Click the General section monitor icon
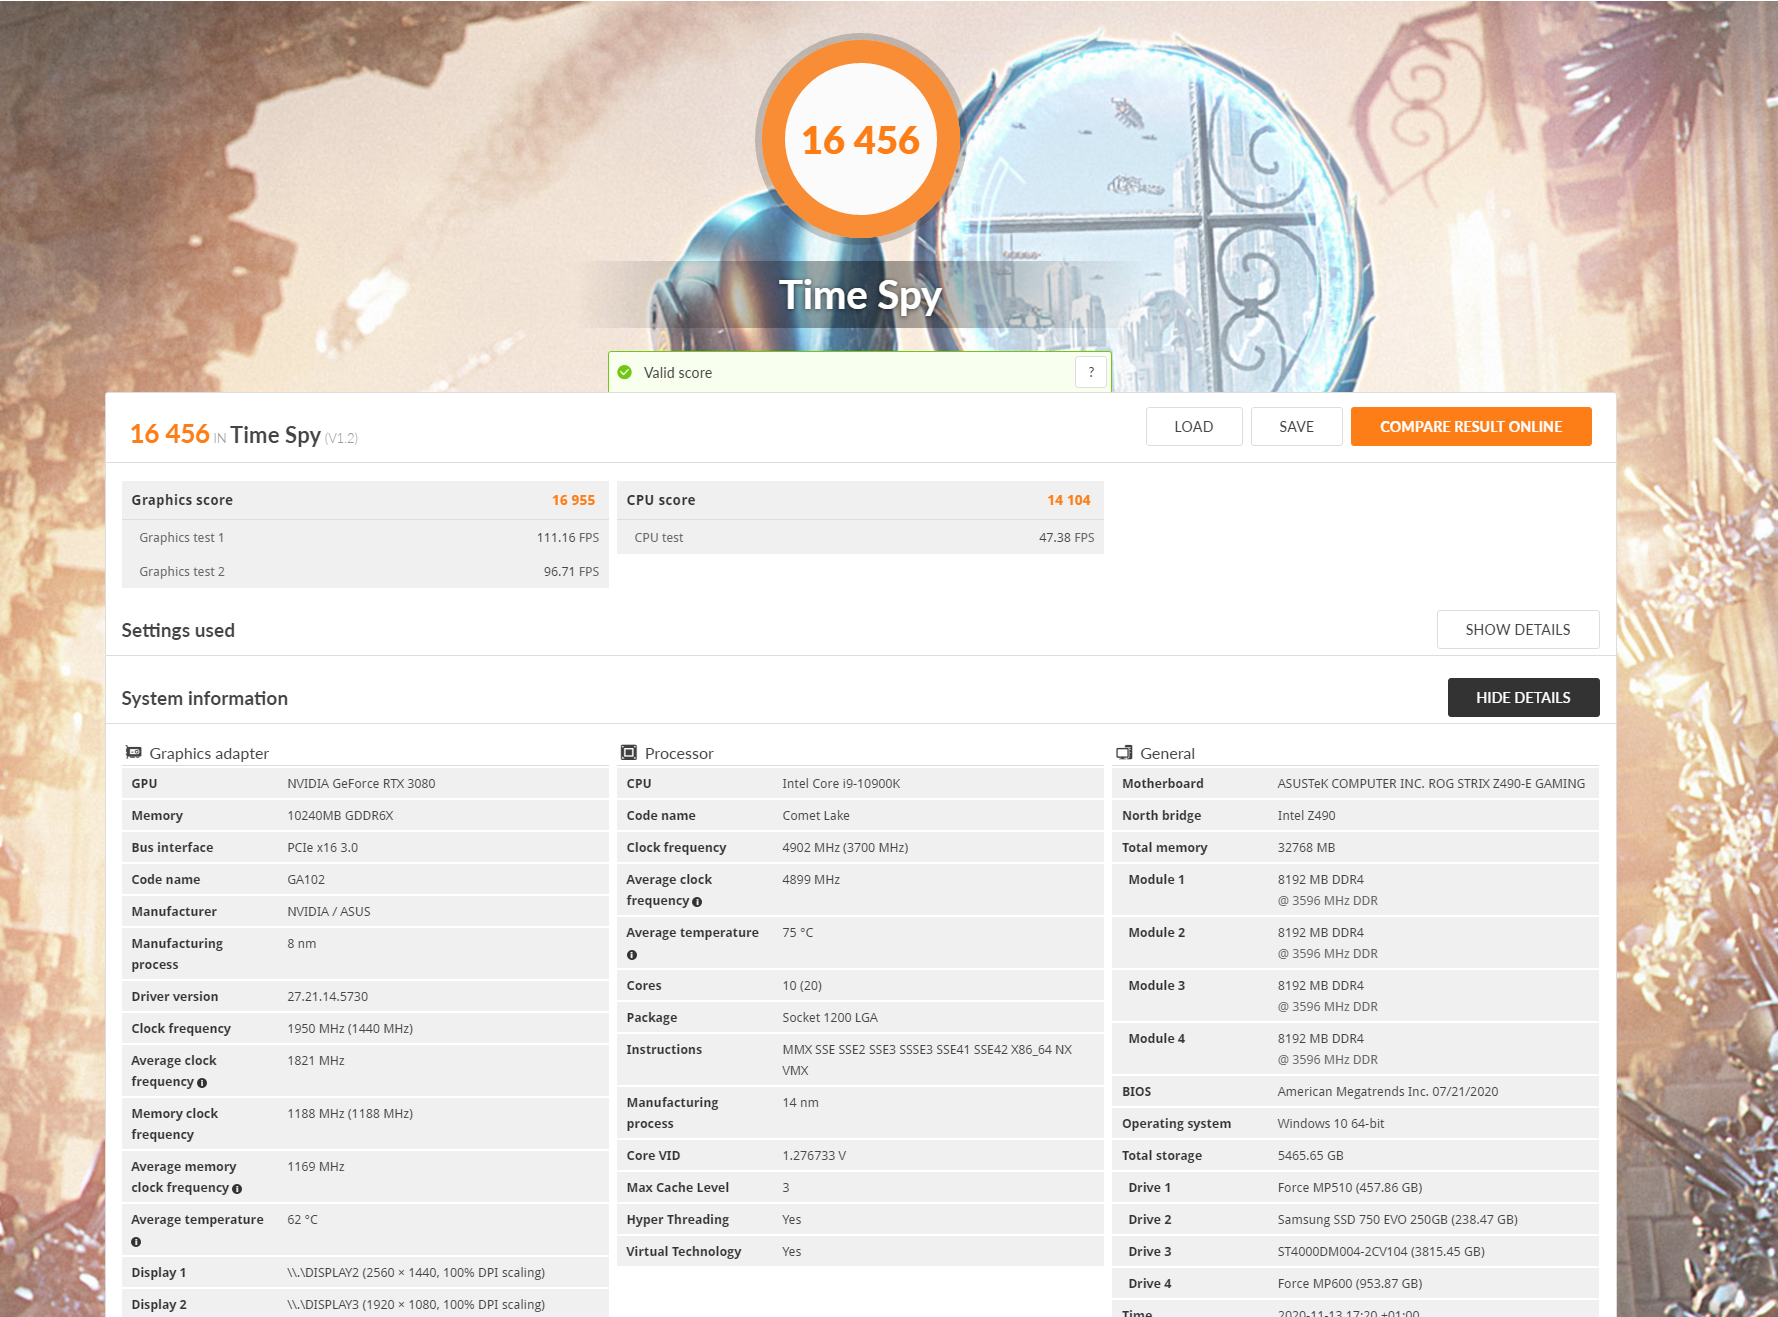 pyautogui.click(x=1124, y=753)
